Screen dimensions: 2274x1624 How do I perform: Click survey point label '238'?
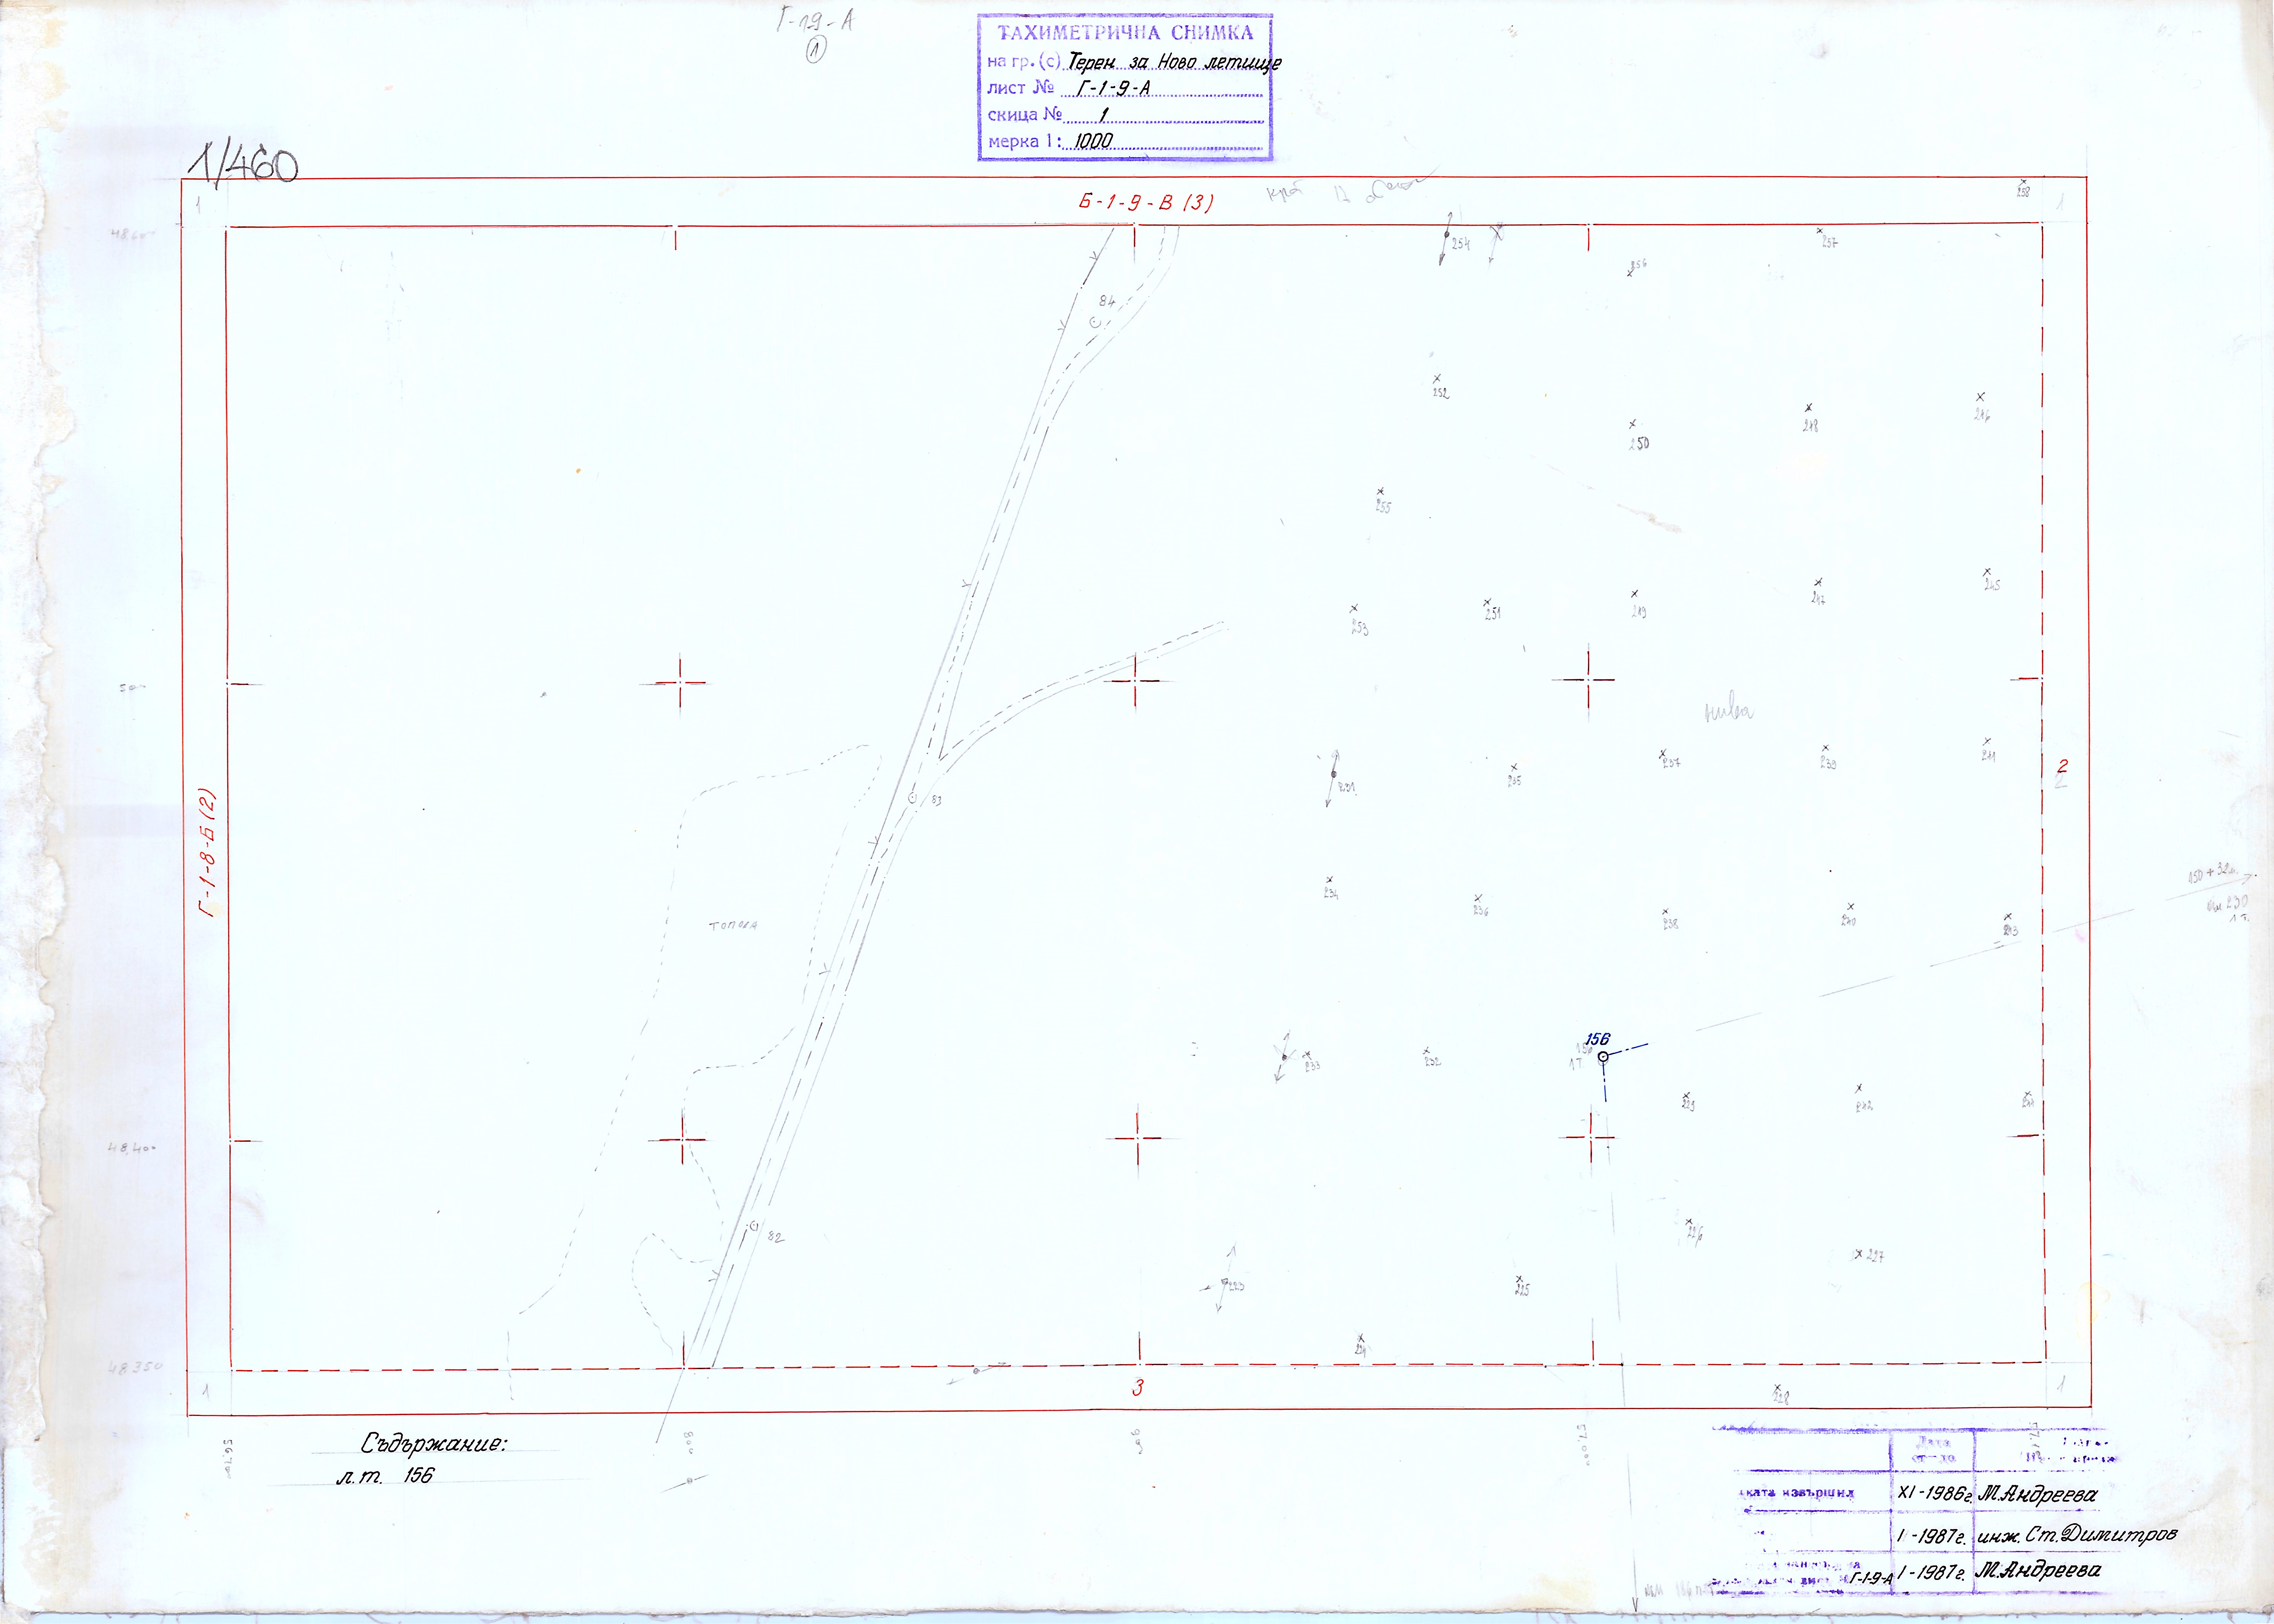(1670, 925)
